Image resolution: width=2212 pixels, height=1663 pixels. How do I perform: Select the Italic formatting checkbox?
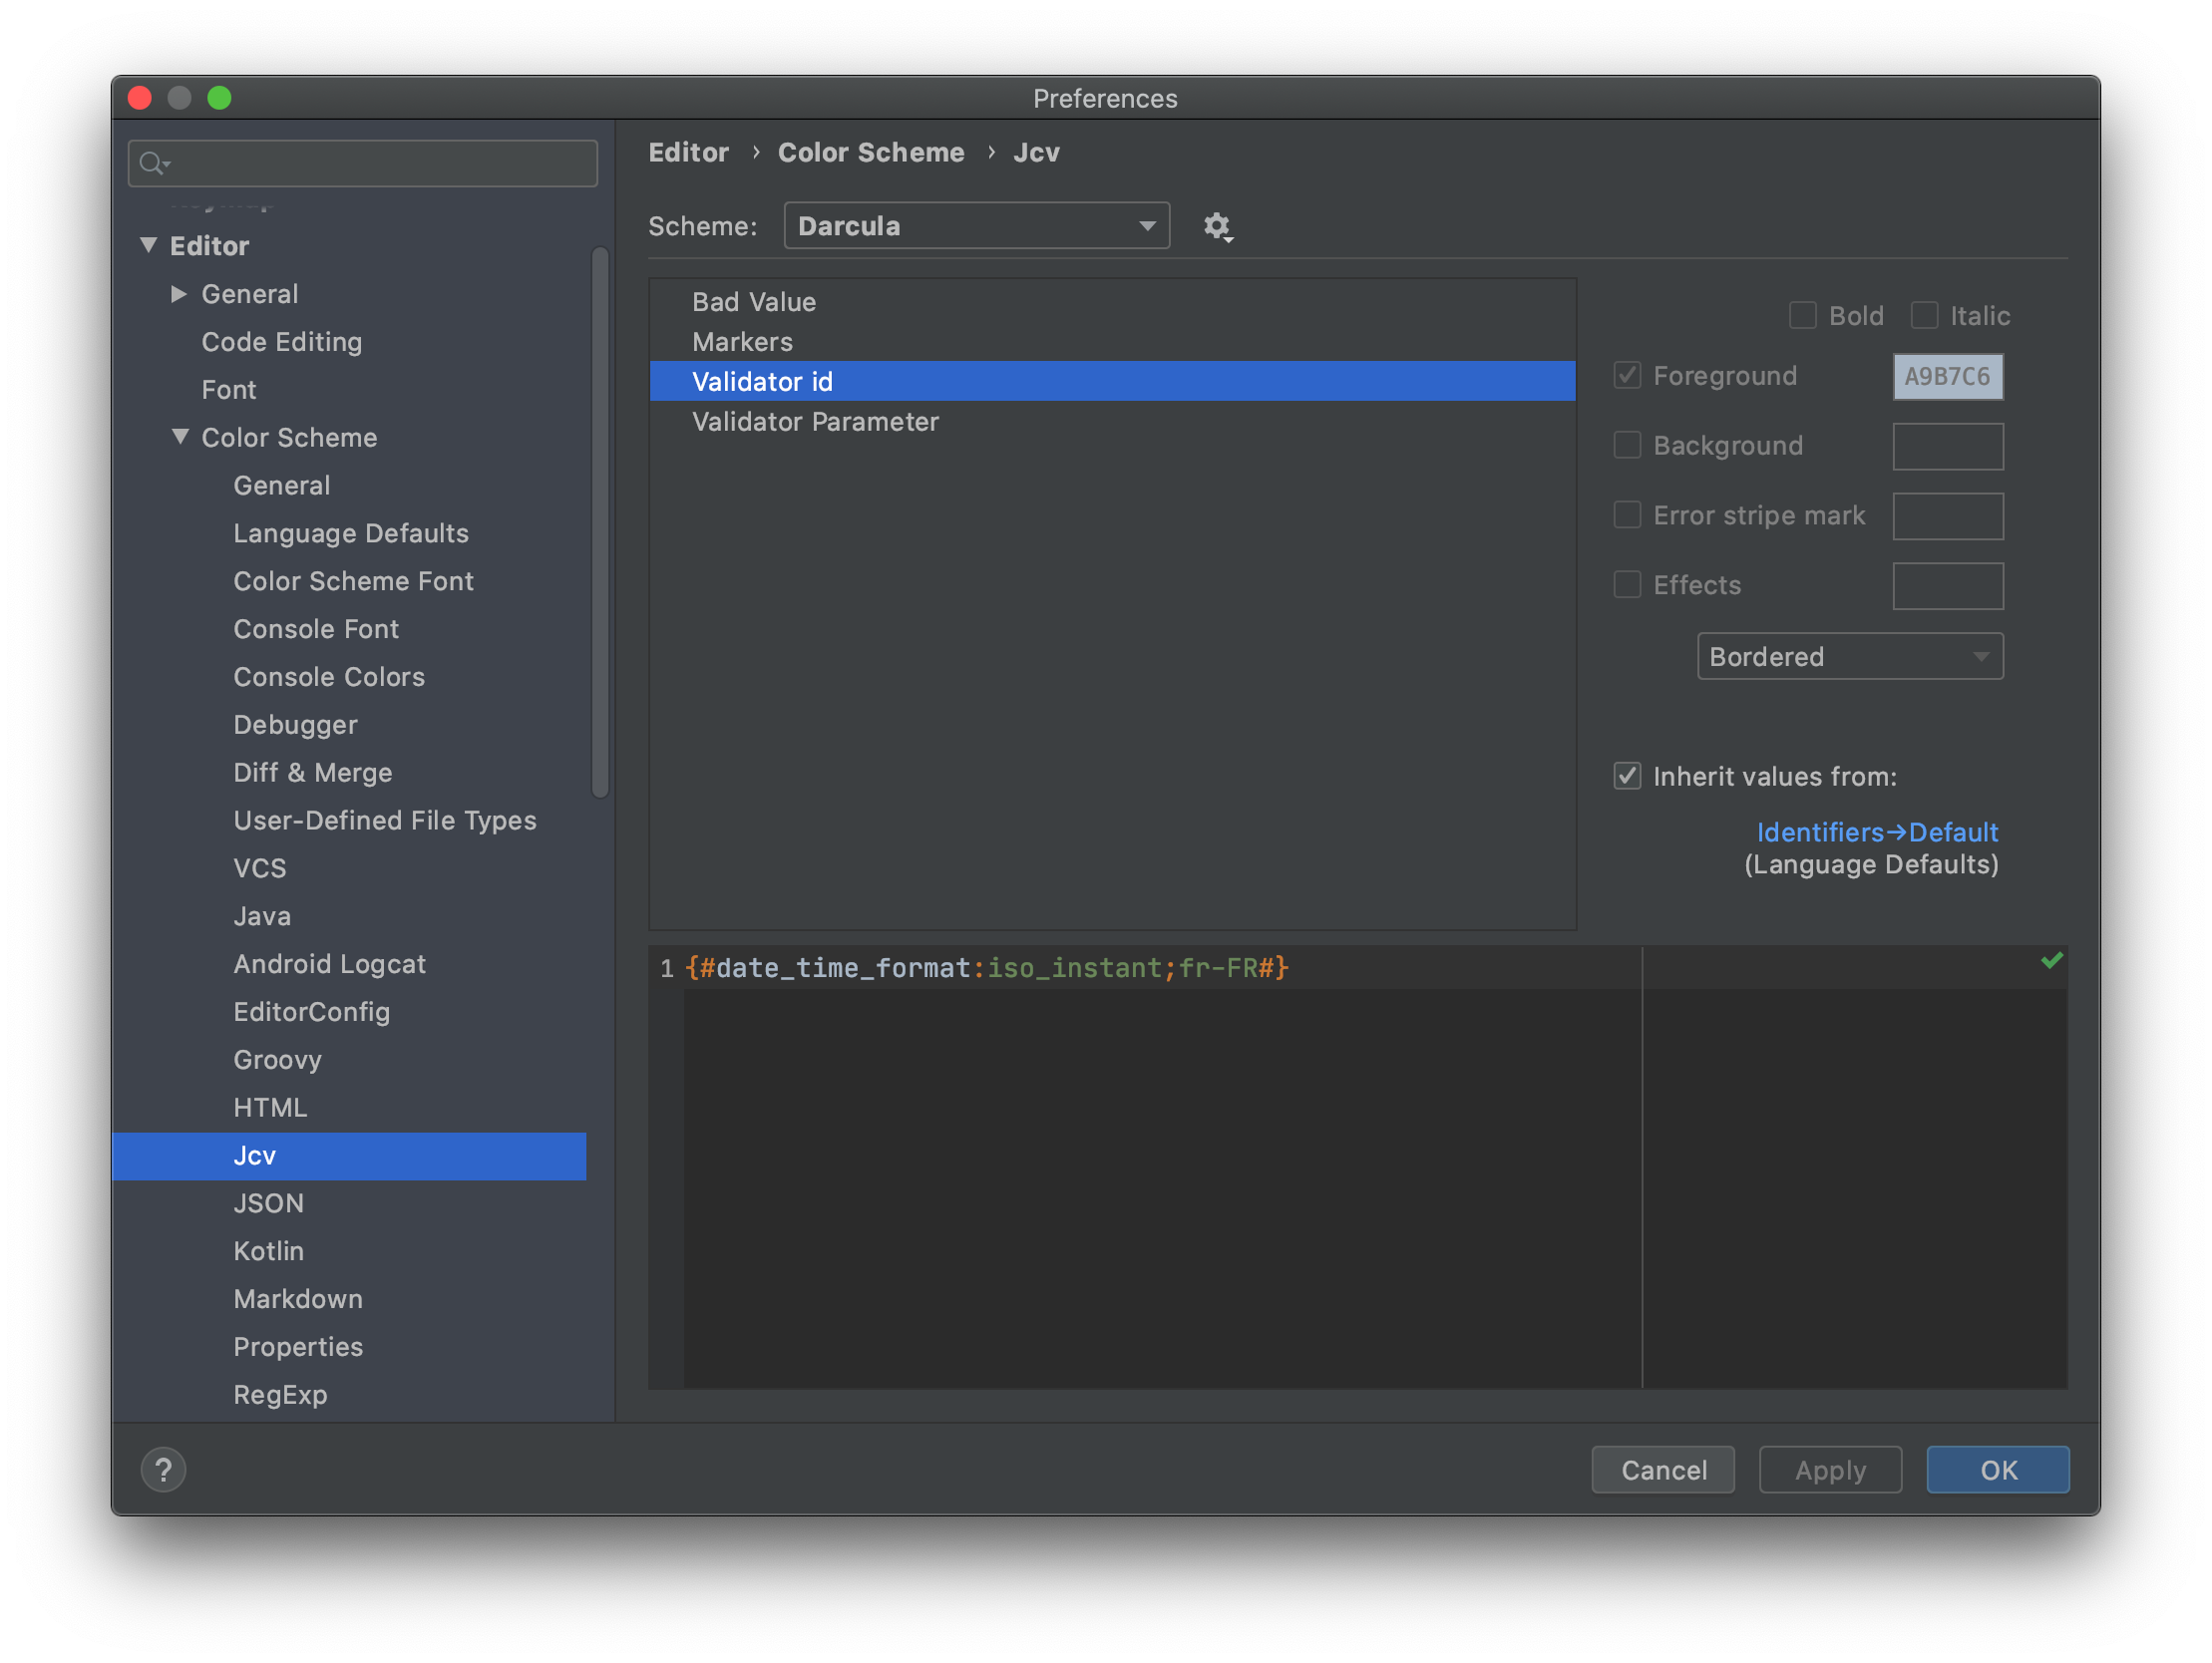tap(1924, 314)
